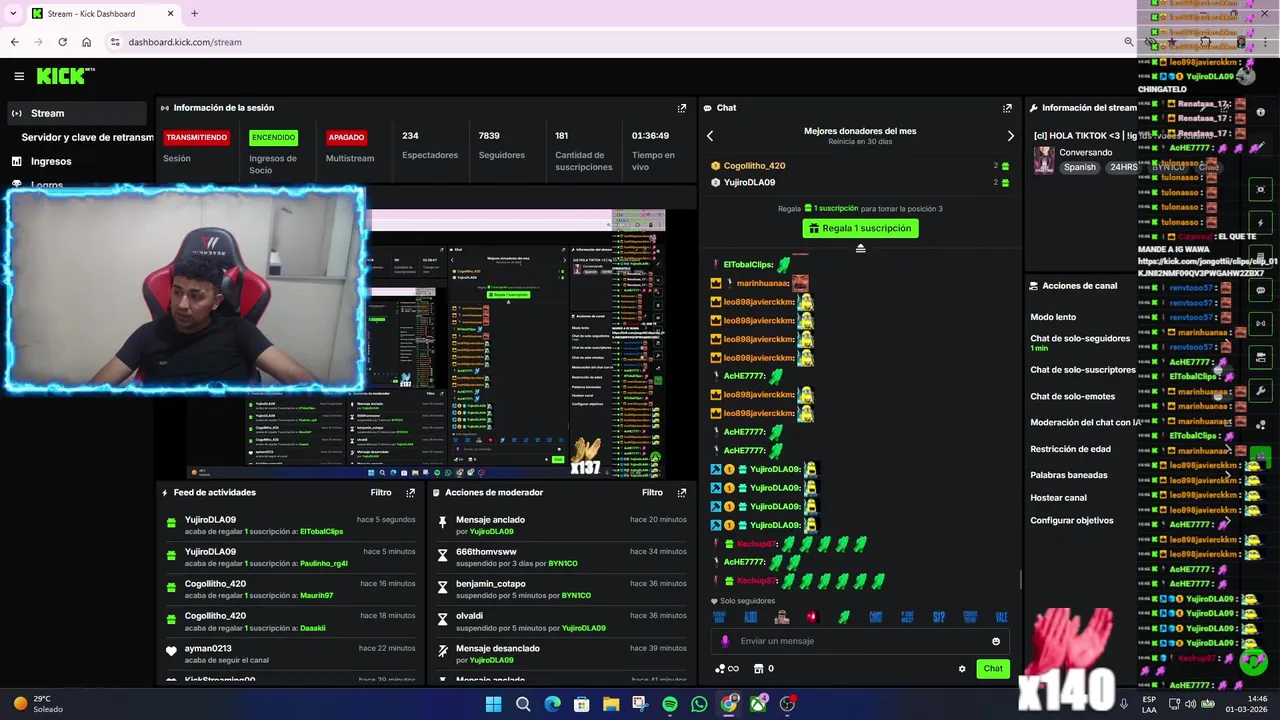
Task: Click 666thomvsww in moderator actions
Action: (x=486, y=552)
